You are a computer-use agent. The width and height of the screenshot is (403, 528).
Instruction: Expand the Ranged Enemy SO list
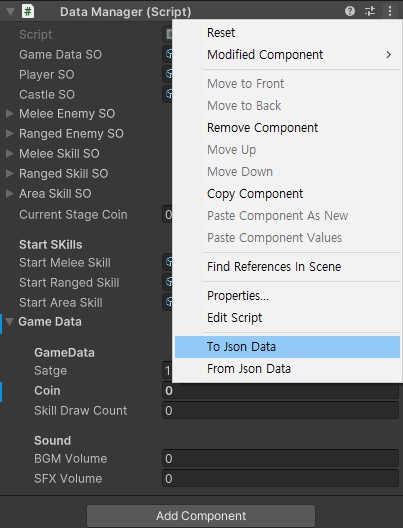click(10, 134)
